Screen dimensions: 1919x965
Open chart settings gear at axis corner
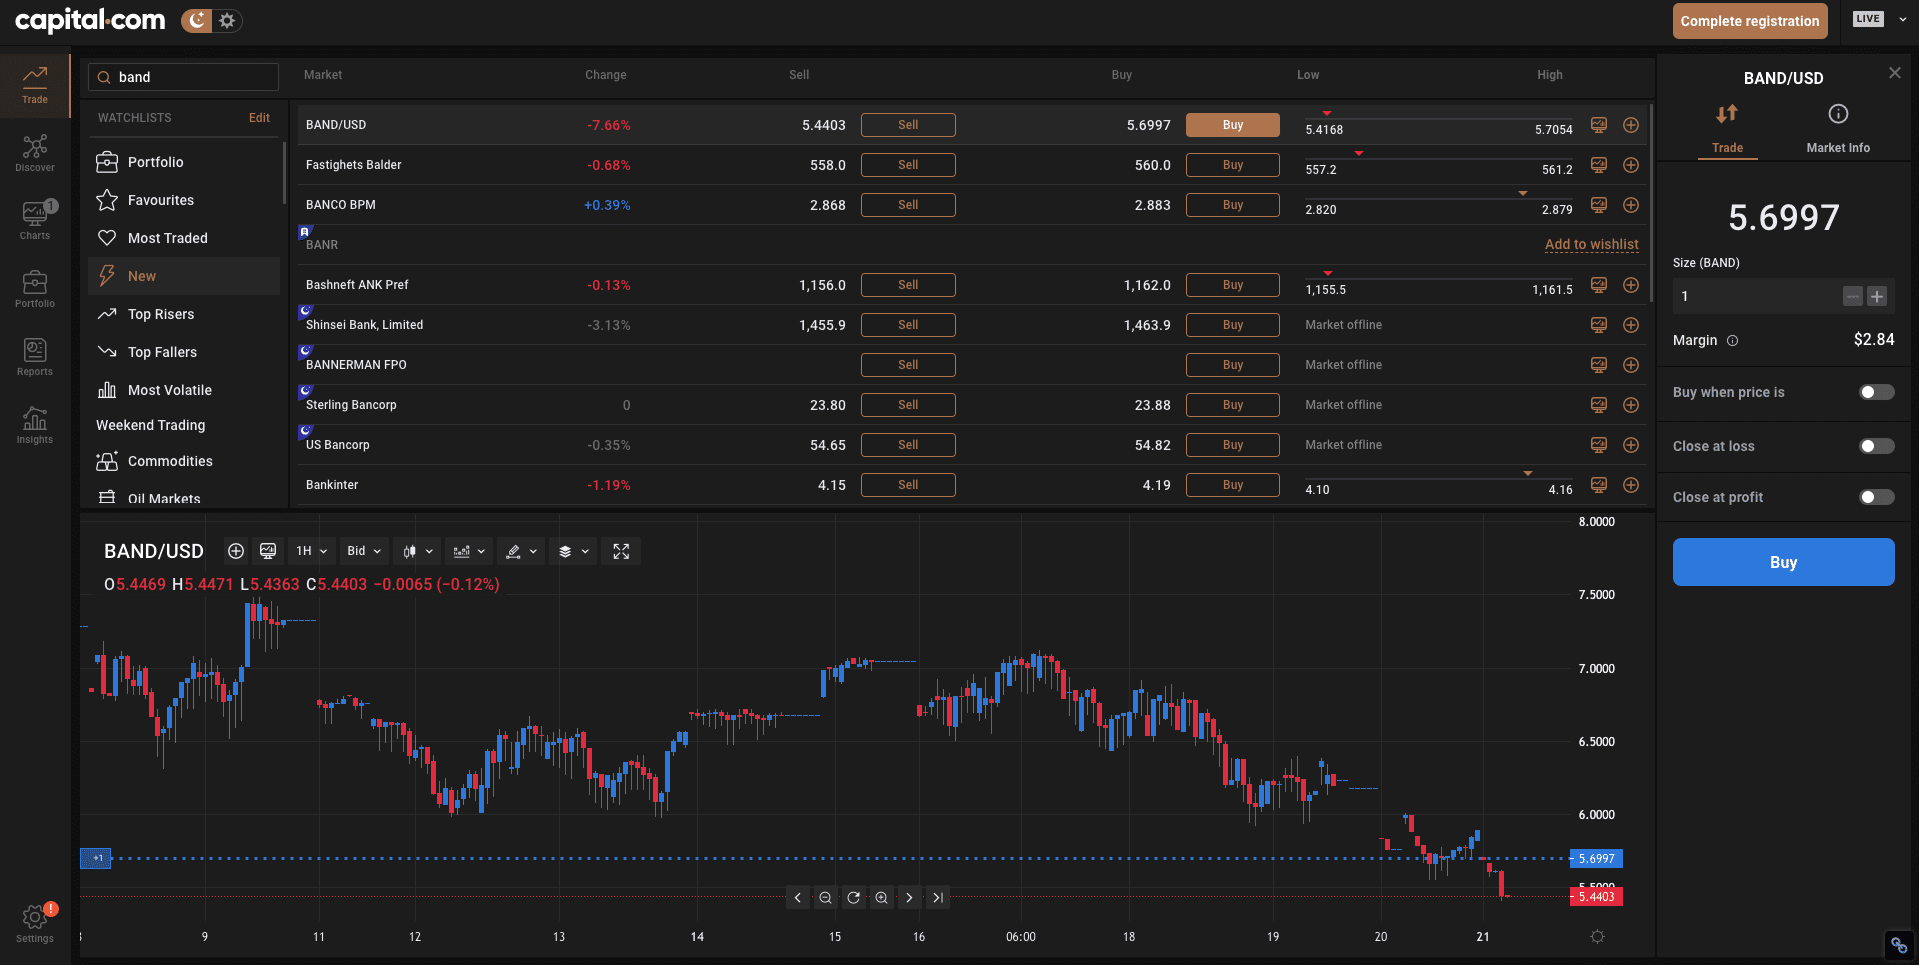coord(1597,937)
